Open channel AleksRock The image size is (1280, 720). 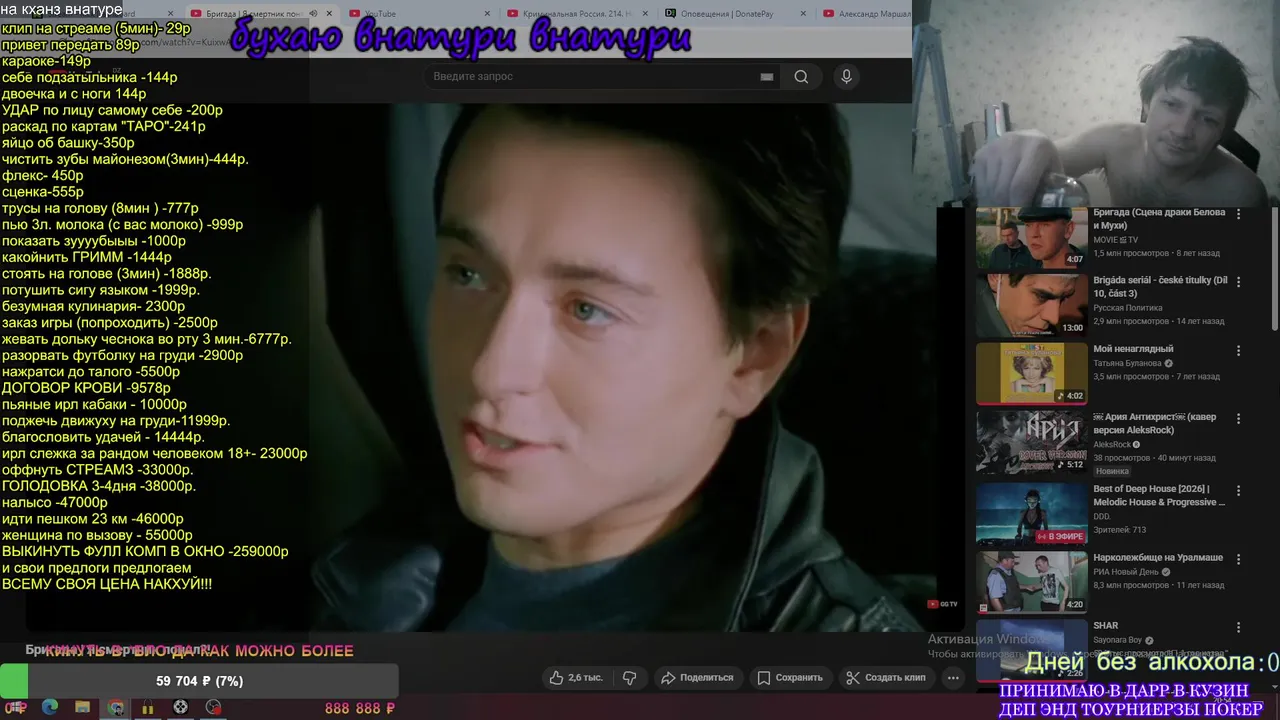pos(1112,445)
